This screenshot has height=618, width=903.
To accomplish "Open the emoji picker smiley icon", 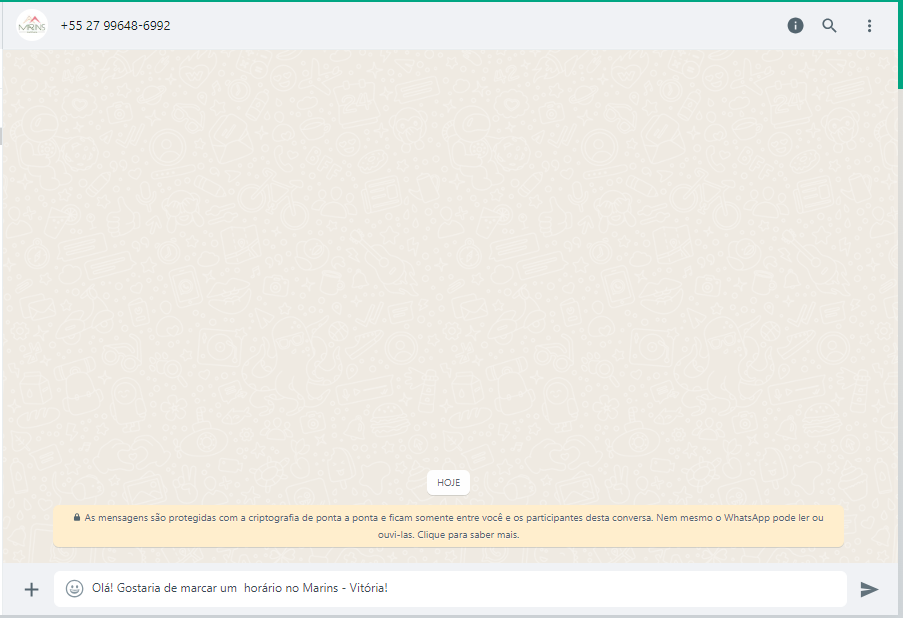I will (74, 588).
